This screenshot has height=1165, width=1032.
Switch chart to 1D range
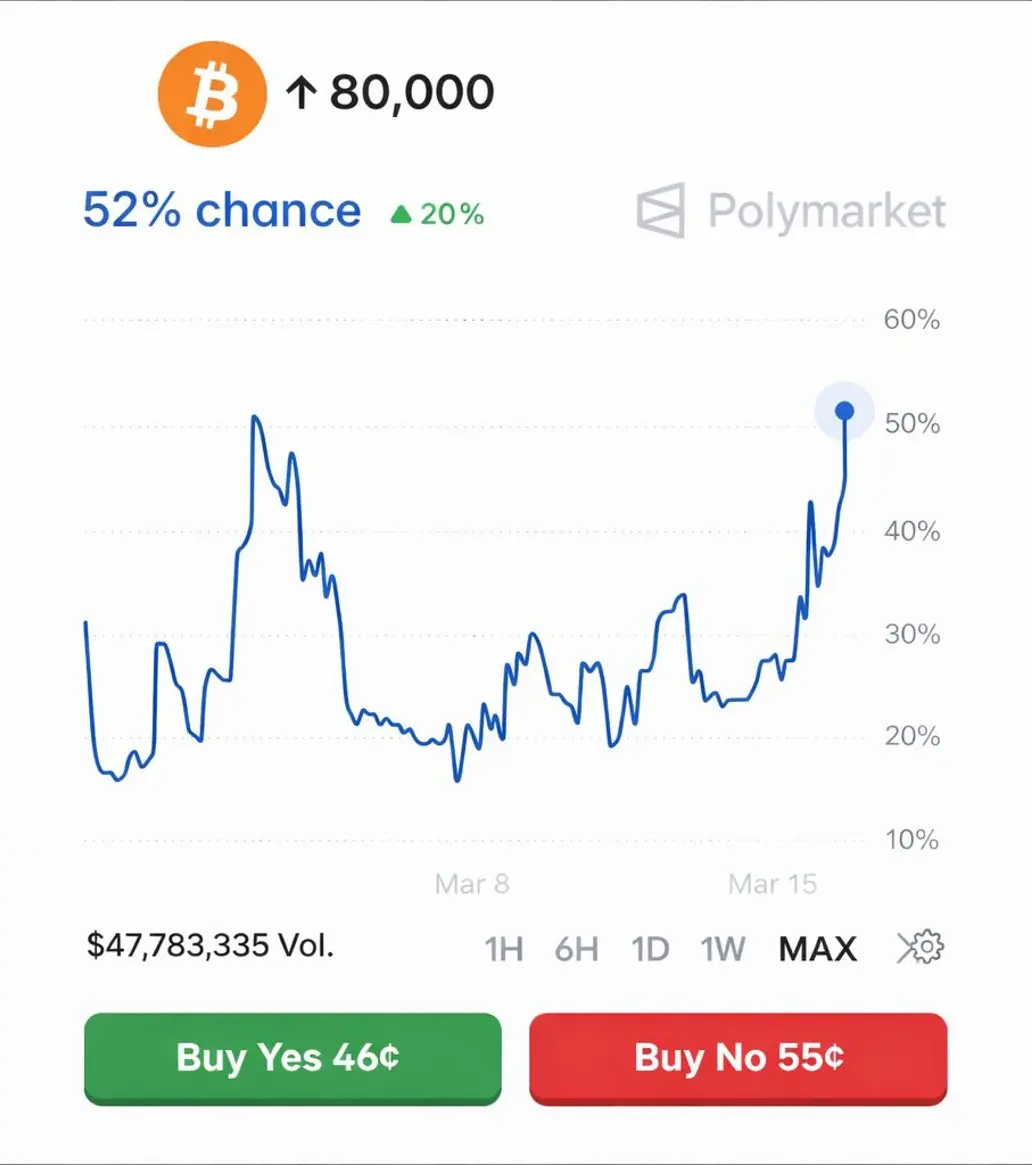point(650,949)
